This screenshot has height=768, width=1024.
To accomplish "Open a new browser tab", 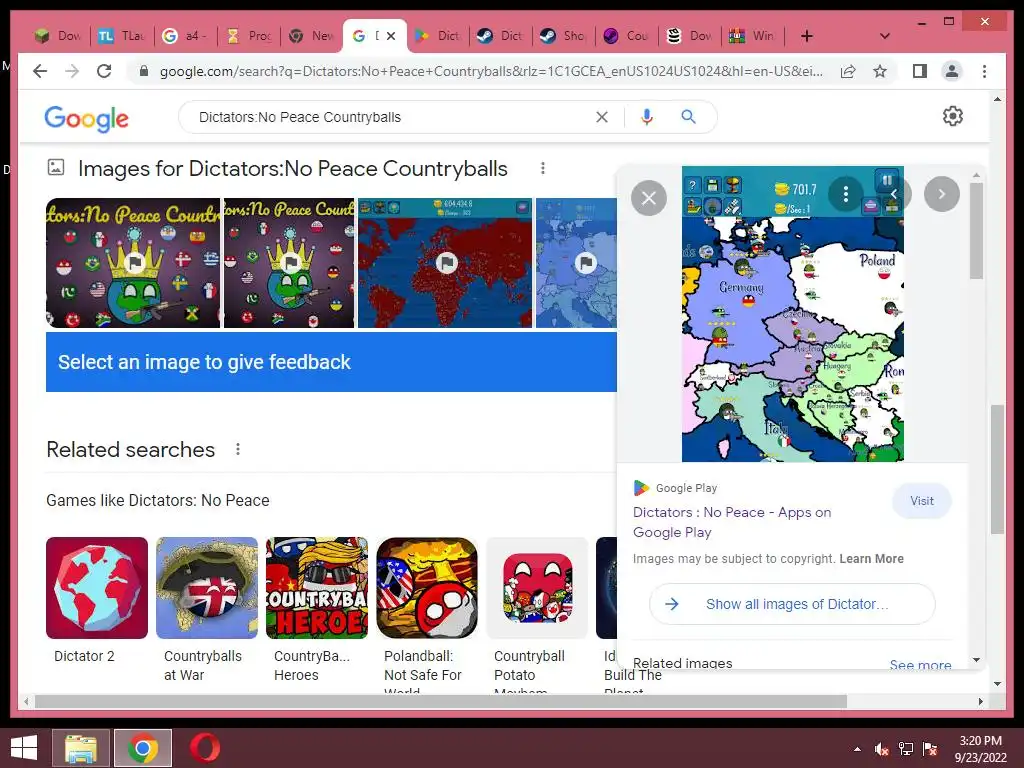I will coord(807,36).
